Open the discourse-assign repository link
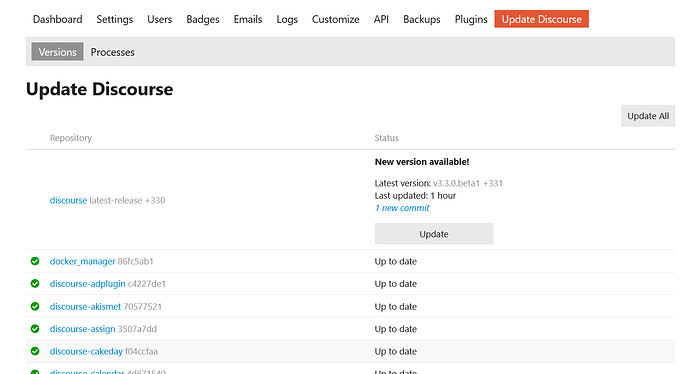690x374 pixels. 82,329
